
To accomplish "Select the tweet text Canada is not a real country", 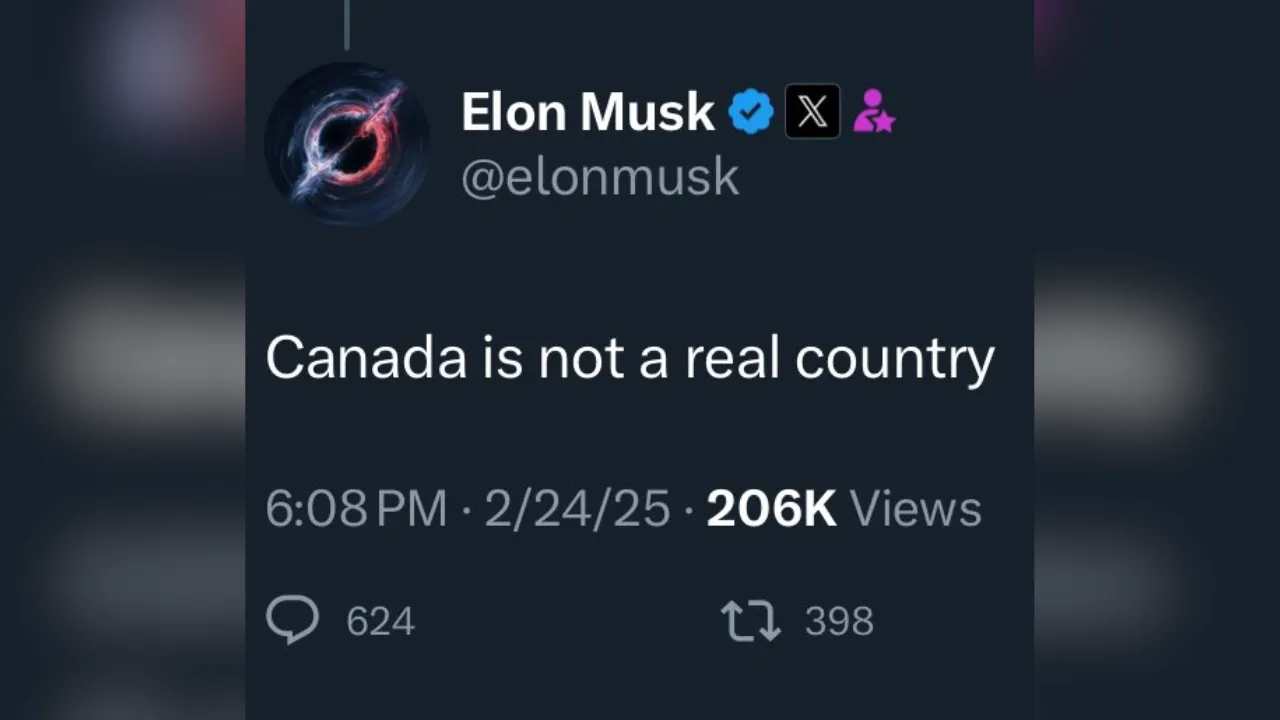I will click(x=630, y=356).
